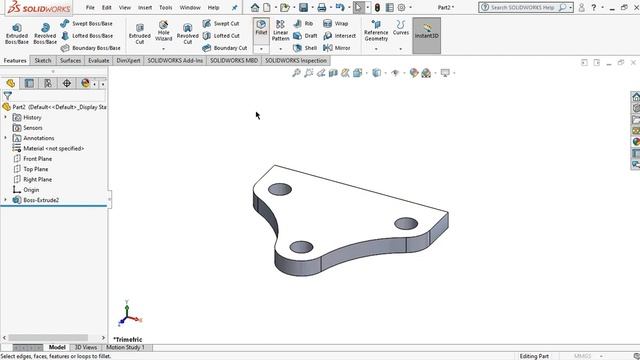Open Options gear in top toolbar
Image resolution: width=640 pixels, height=360 pixels.
[402, 7]
